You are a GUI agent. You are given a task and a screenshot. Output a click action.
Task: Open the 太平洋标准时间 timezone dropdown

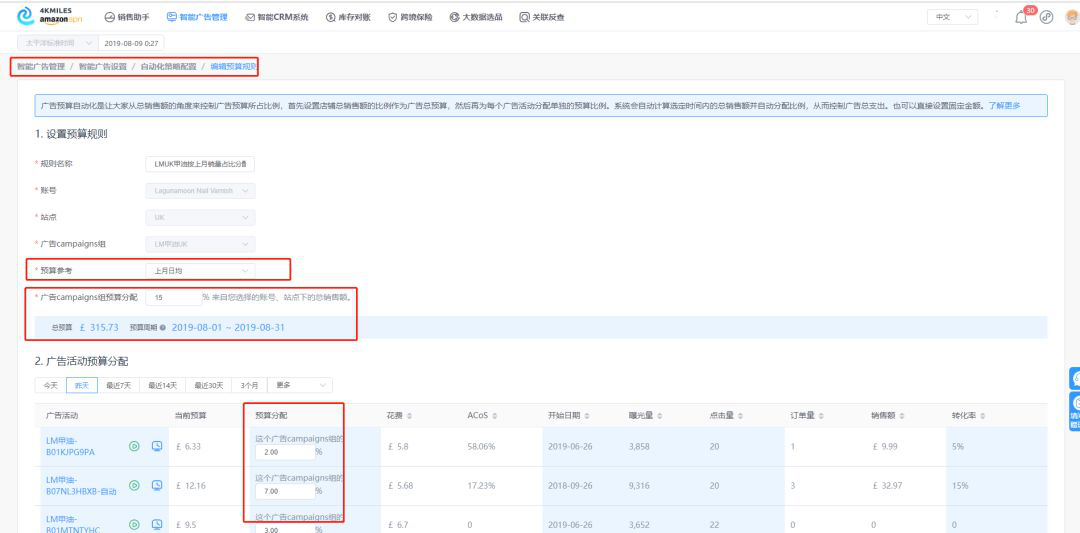pos(57,43)
